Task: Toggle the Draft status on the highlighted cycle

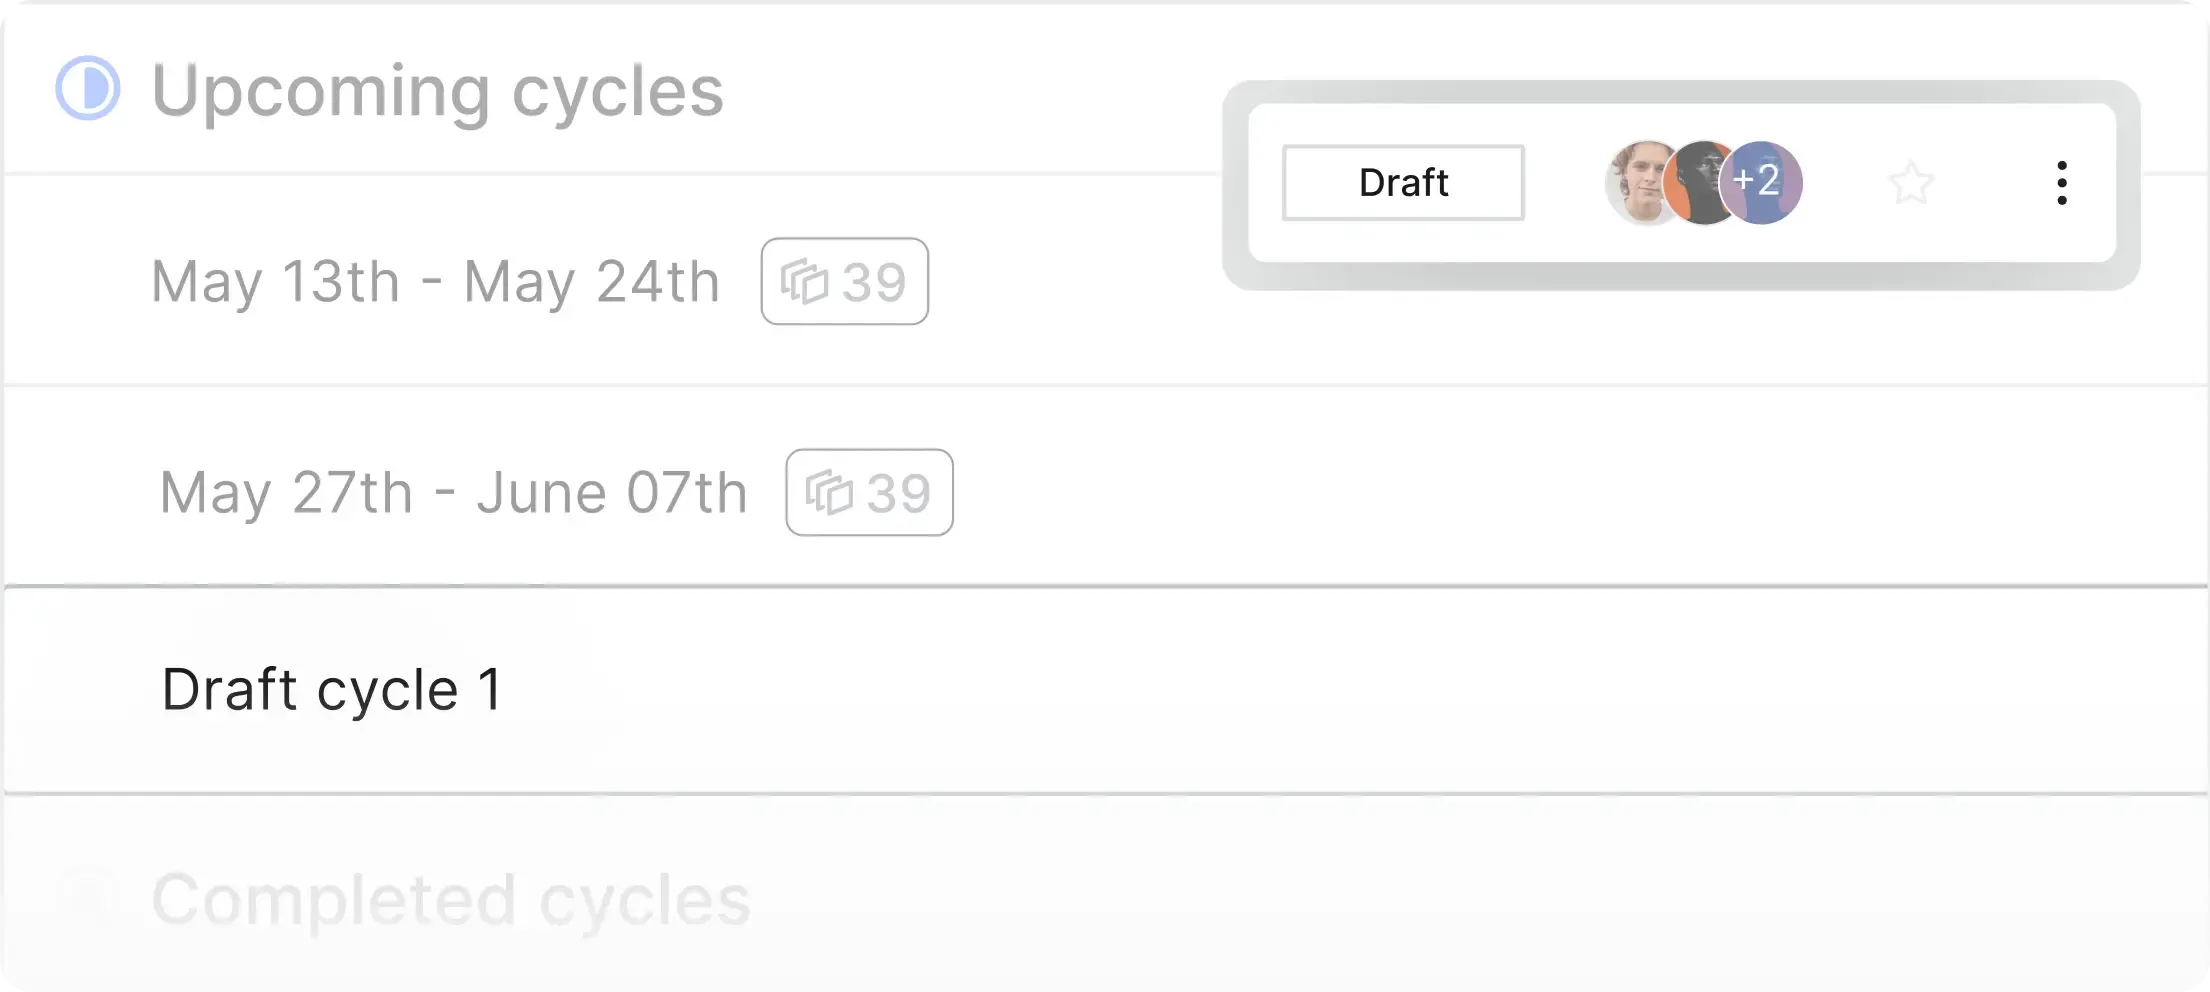Action: click(x=1402, y=183)
